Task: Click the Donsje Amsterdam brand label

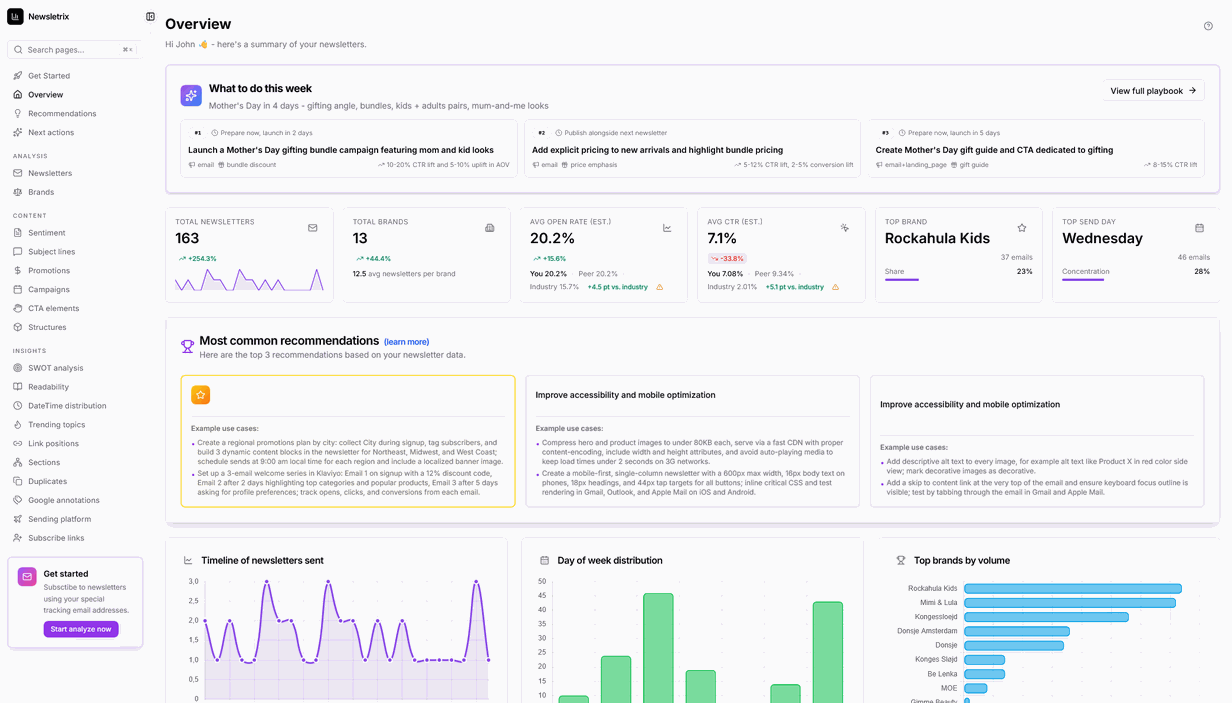Action: (x=927, y=631)
